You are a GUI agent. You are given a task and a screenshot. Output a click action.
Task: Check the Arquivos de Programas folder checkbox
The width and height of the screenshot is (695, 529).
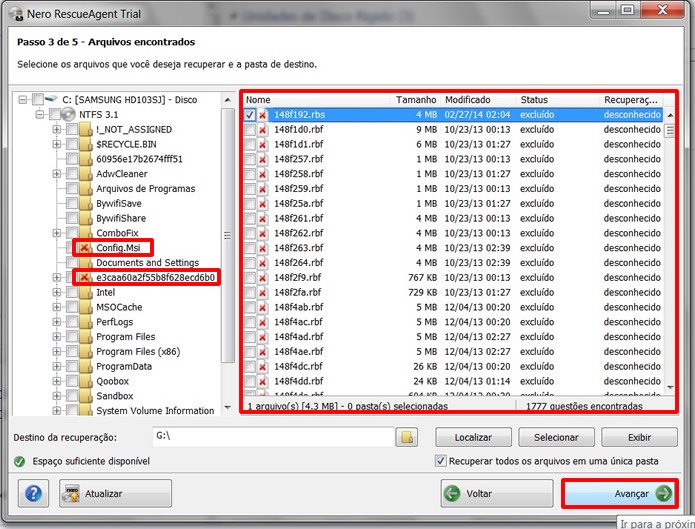click(72, 188)
